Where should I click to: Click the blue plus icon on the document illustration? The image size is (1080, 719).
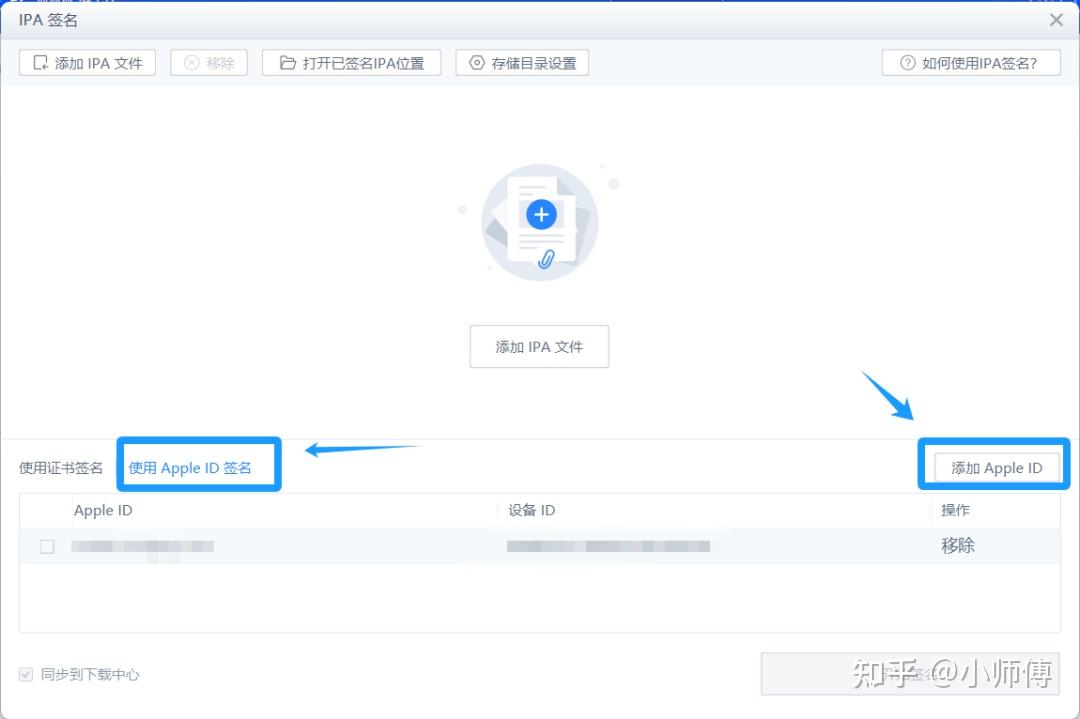coord(541,213)
